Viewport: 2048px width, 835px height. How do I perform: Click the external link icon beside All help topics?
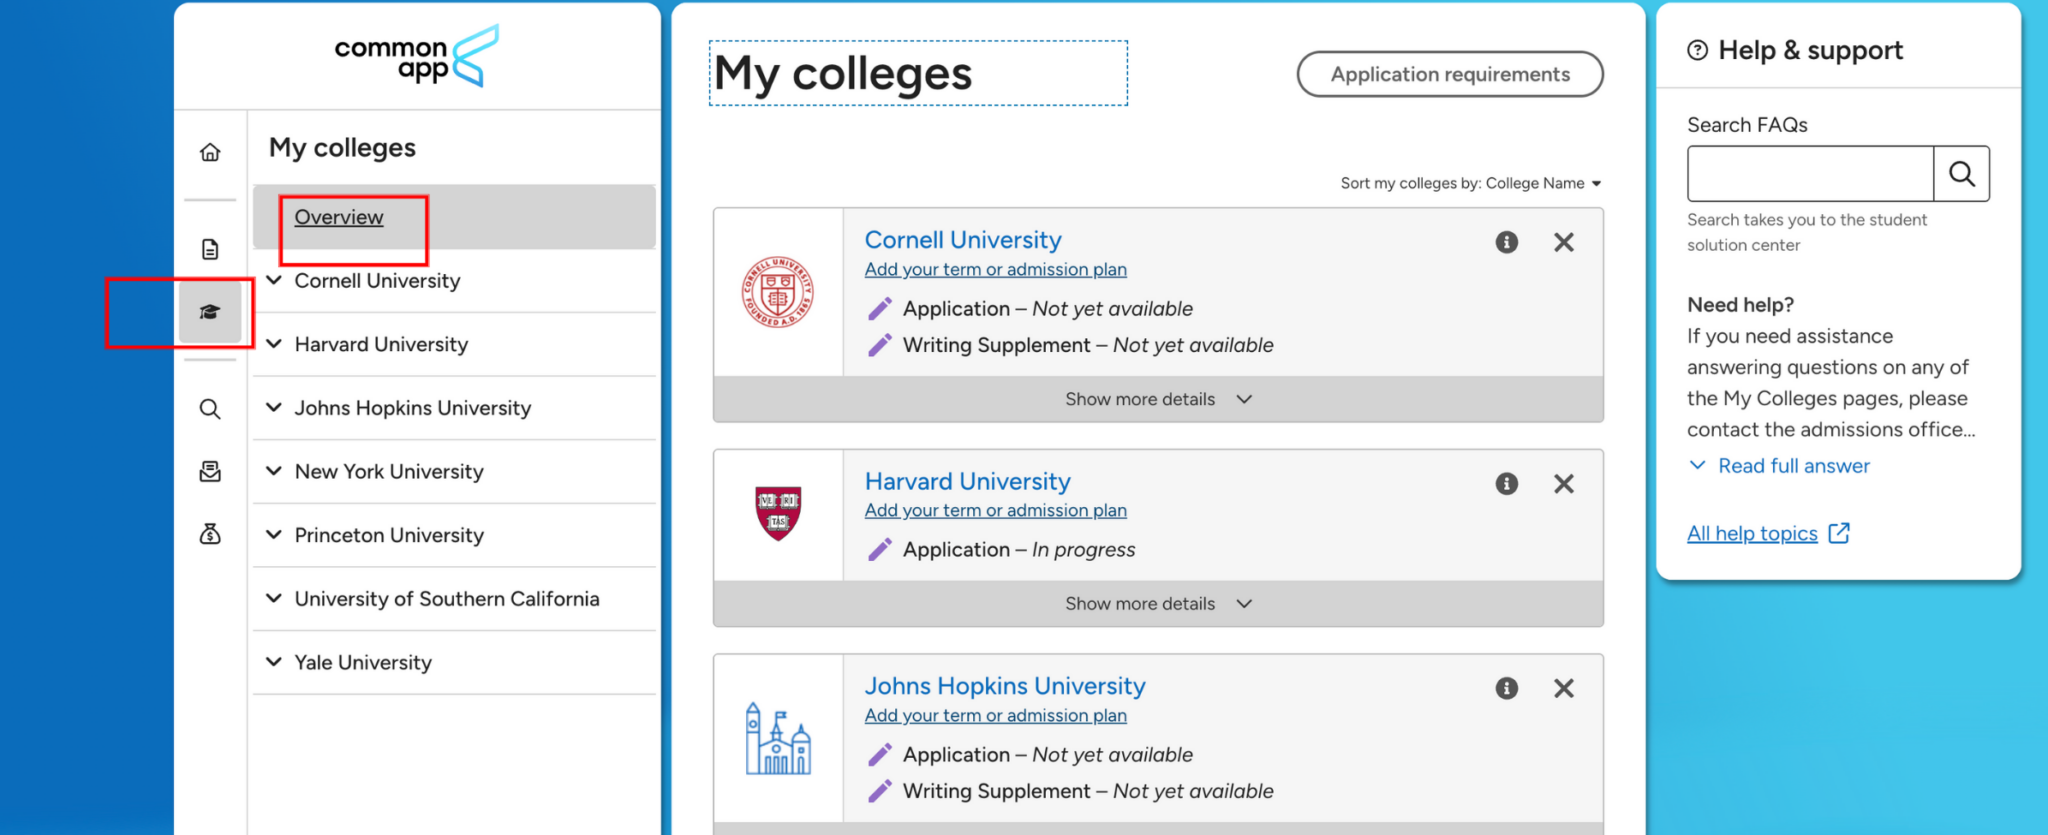1839,533
